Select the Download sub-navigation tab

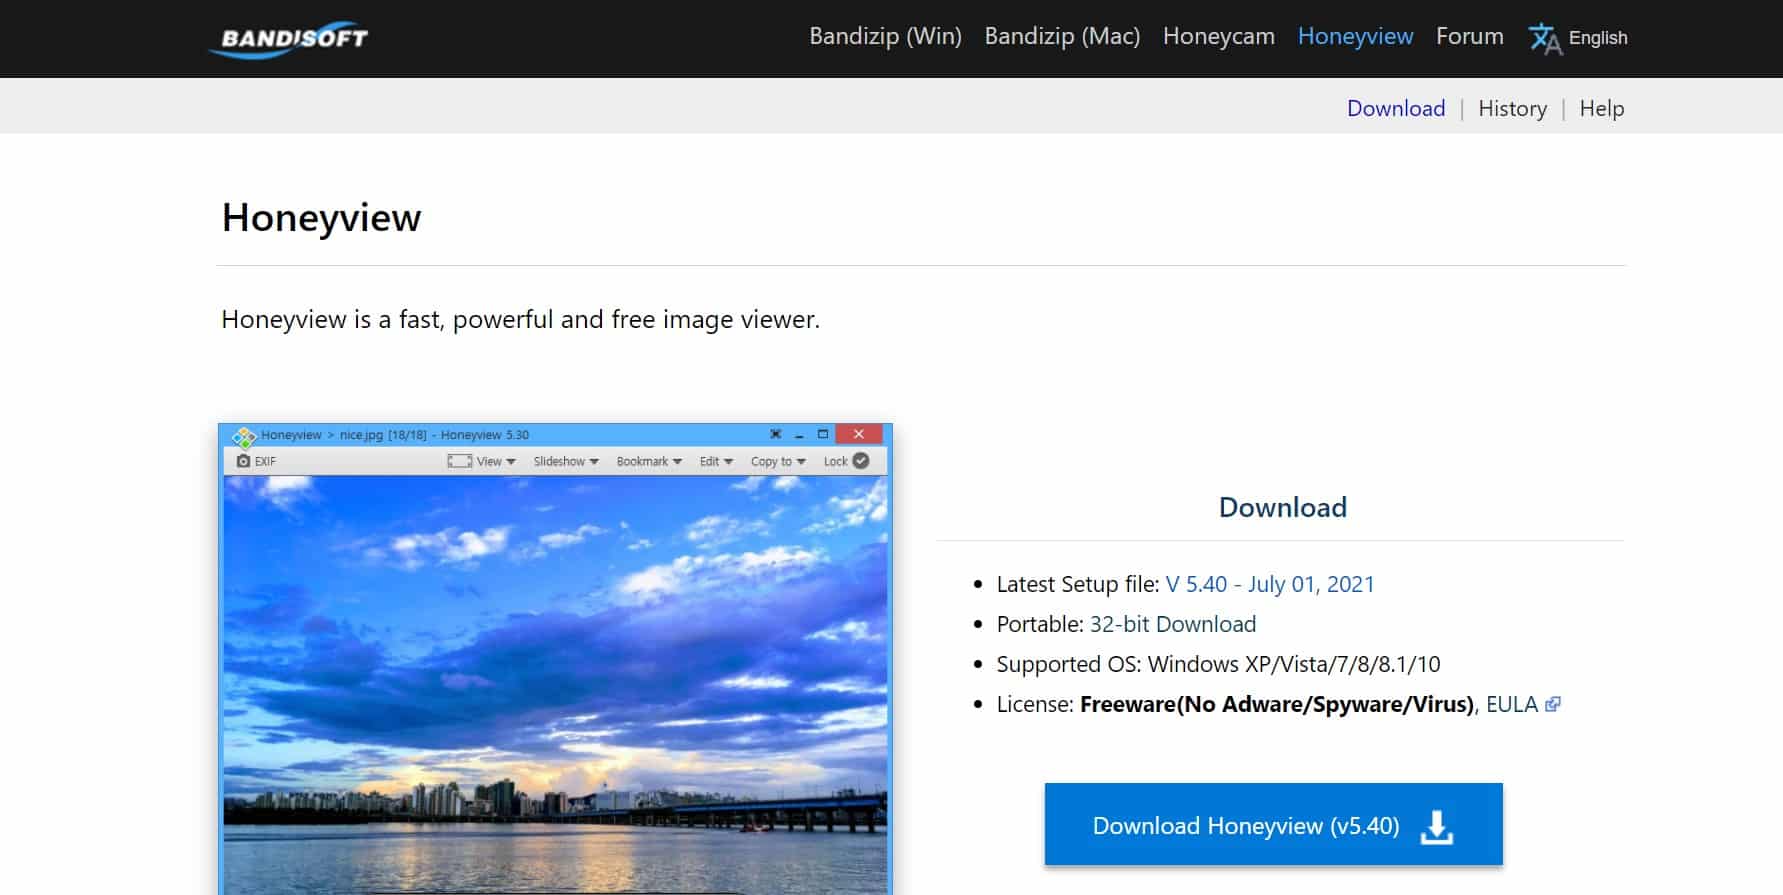tap(1395, 108)
